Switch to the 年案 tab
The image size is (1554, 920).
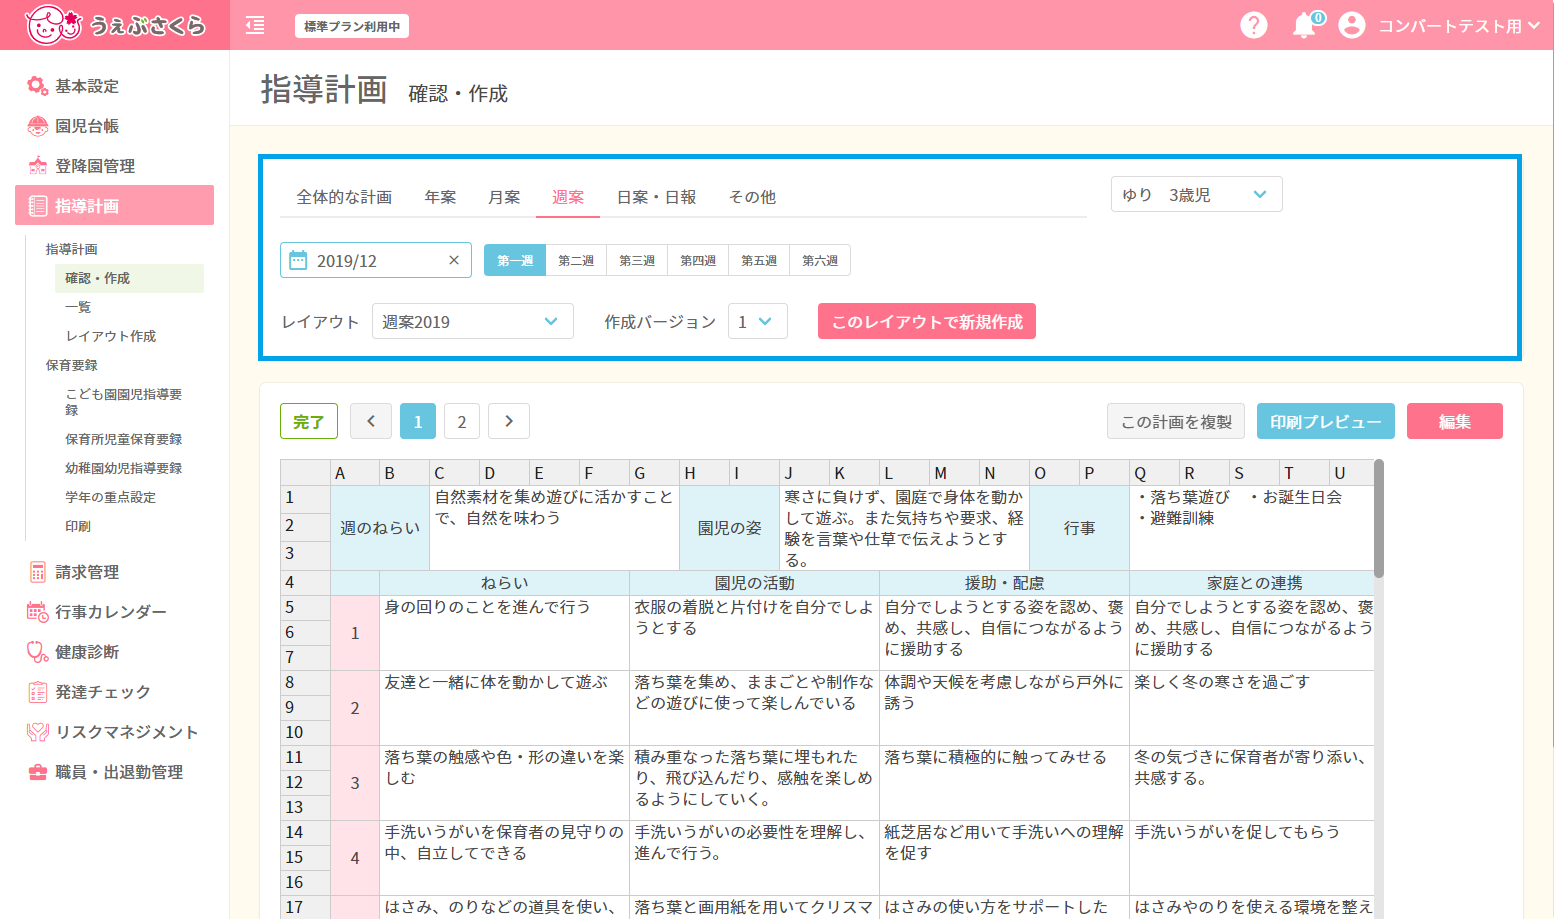pos(440,197)
